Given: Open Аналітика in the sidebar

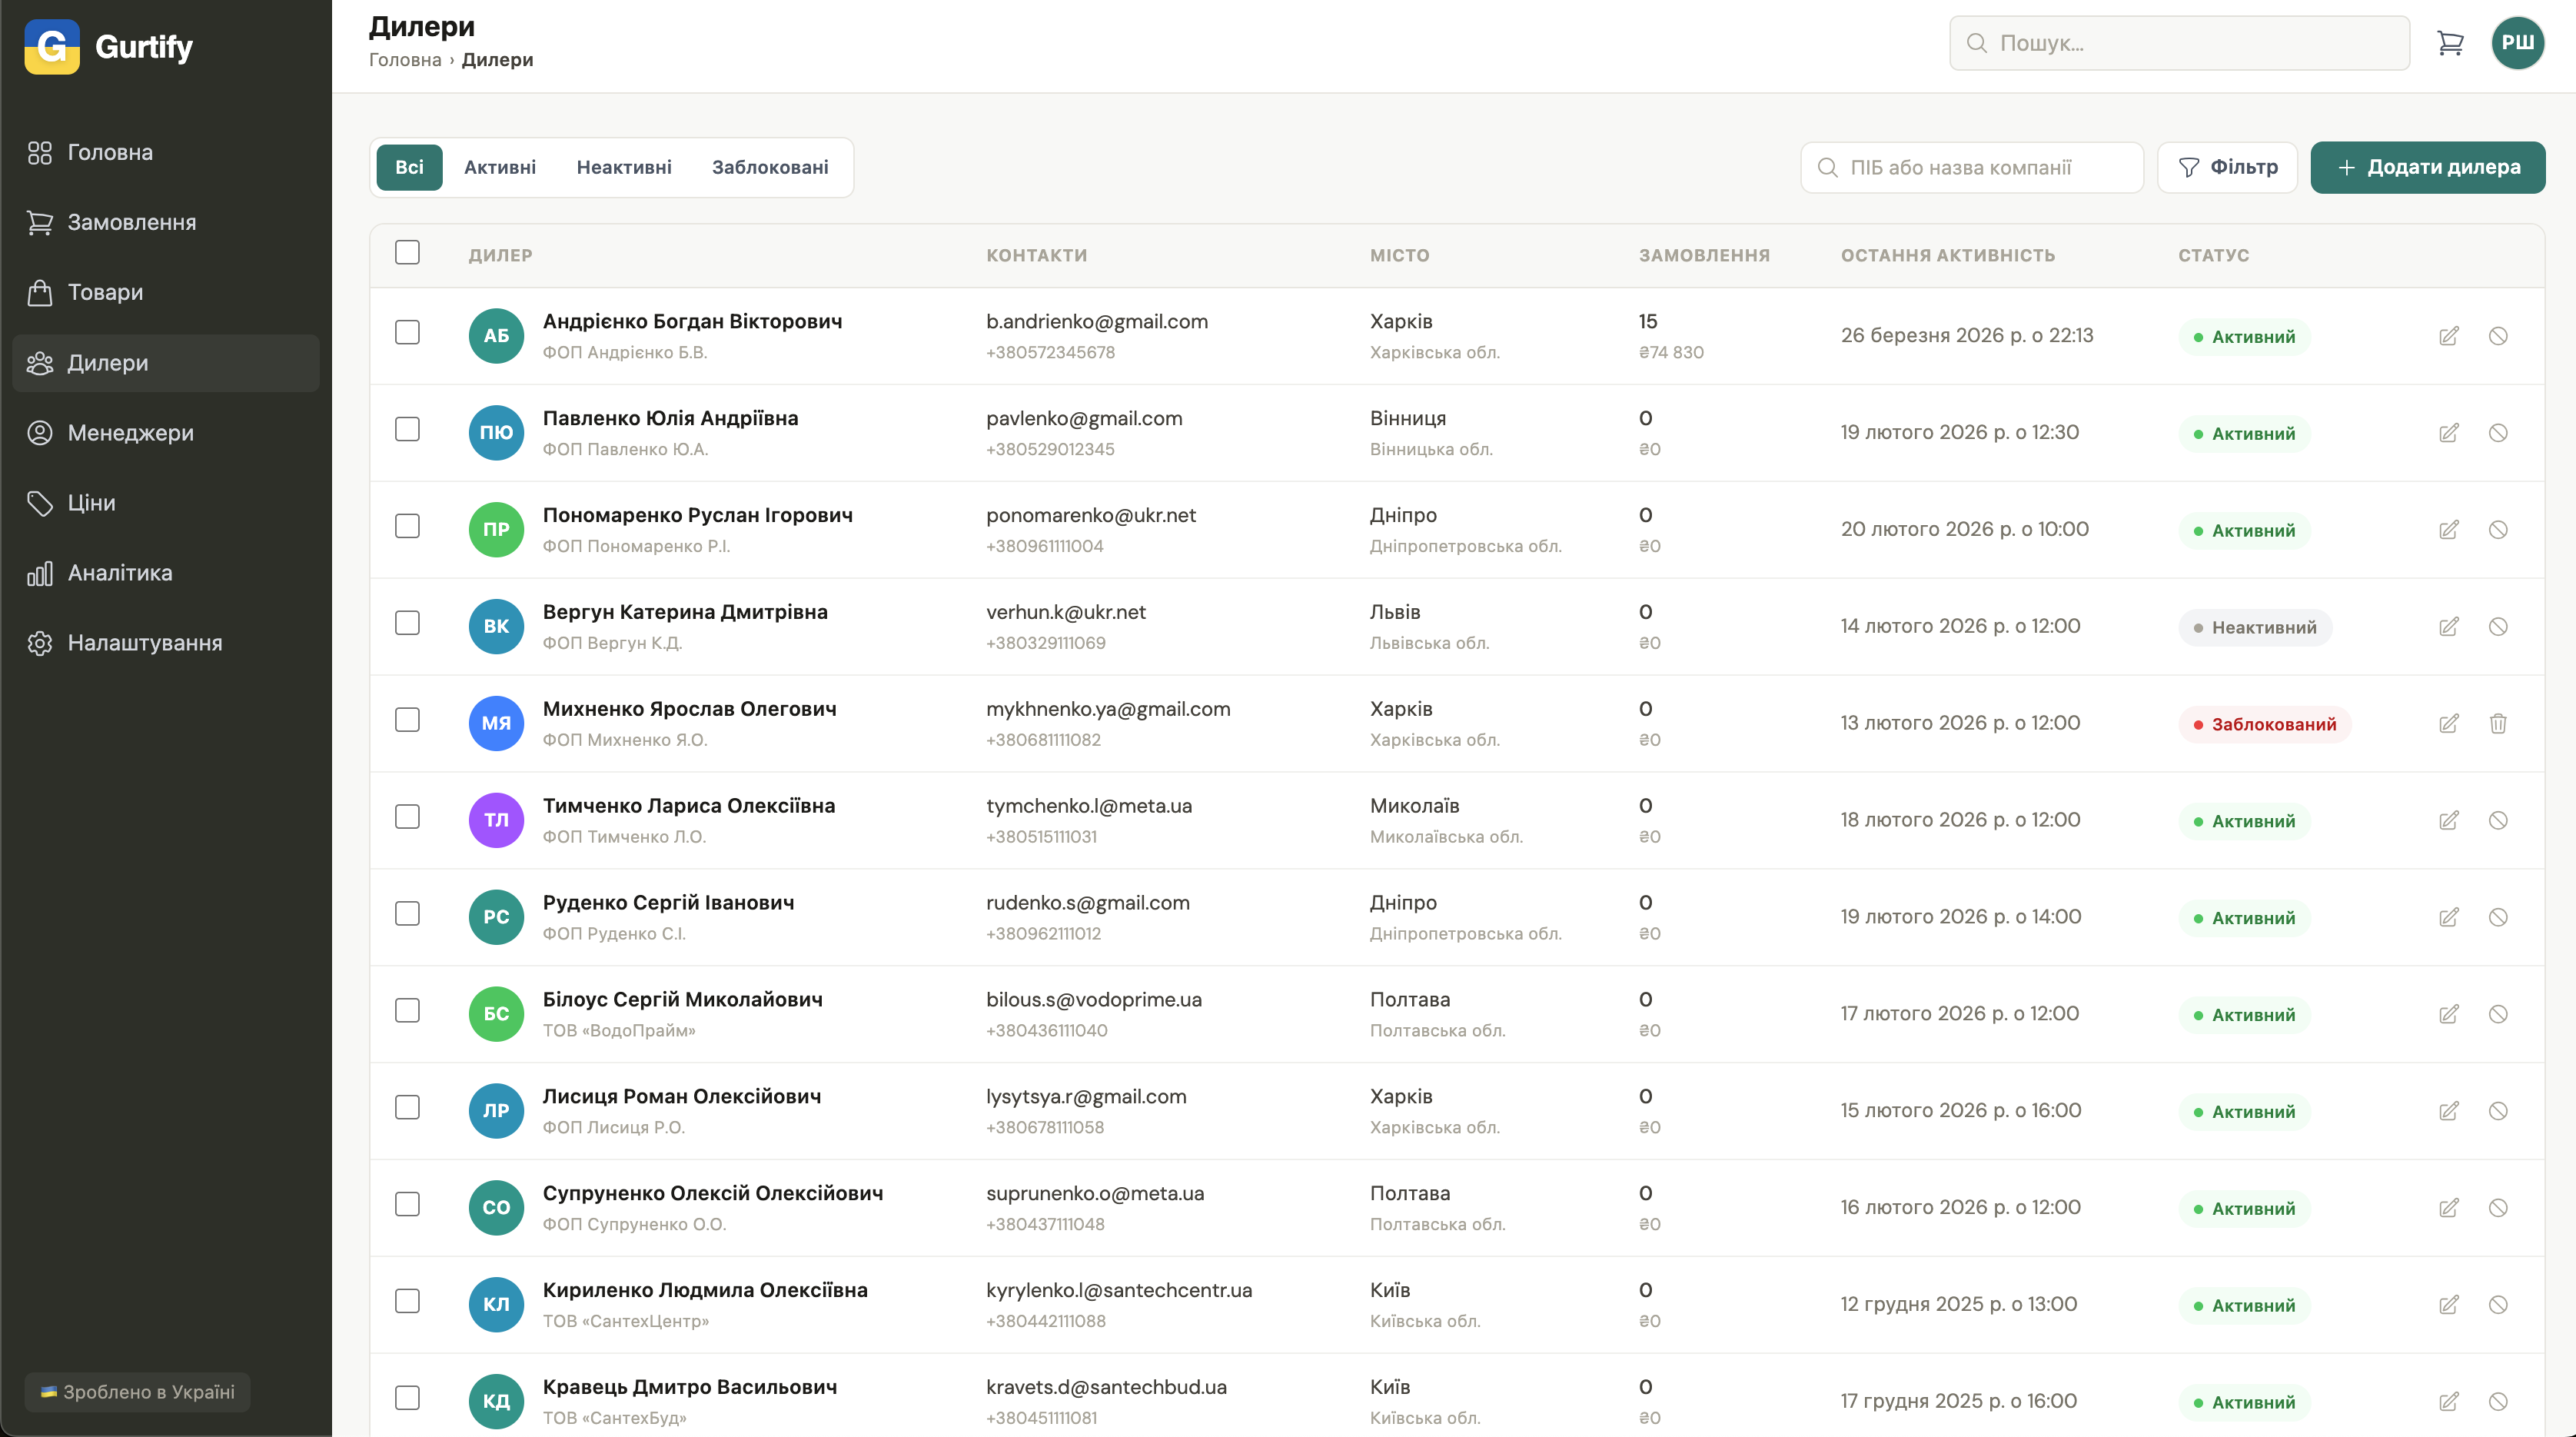Looking at the screenshot, I should coord(119,573).
